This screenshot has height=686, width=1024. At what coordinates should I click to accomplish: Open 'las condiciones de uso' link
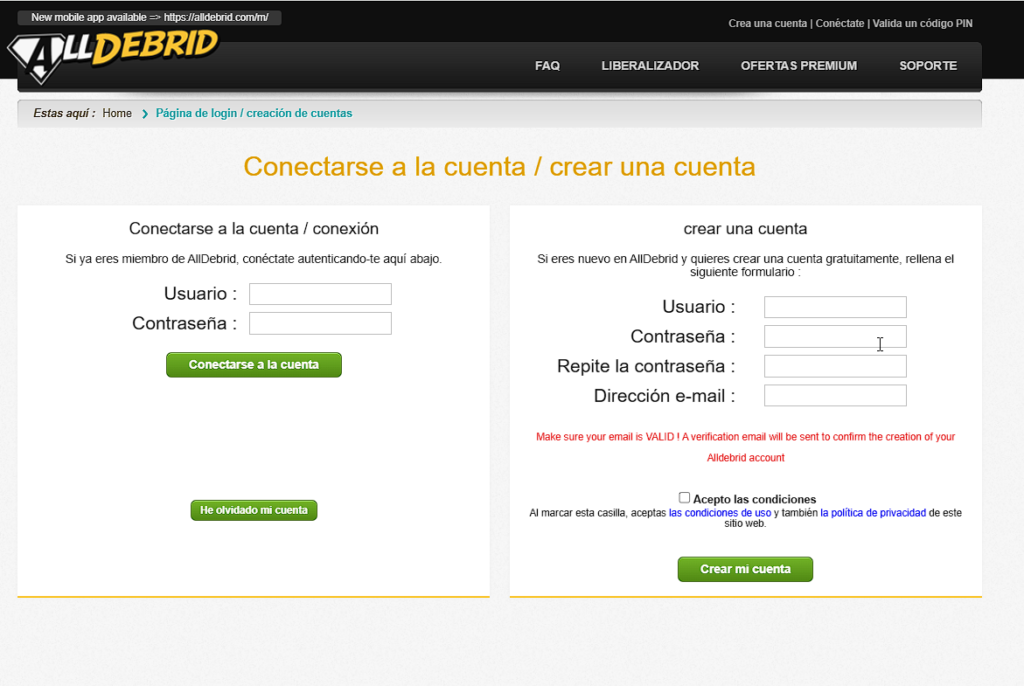click(x=720, y=513)
